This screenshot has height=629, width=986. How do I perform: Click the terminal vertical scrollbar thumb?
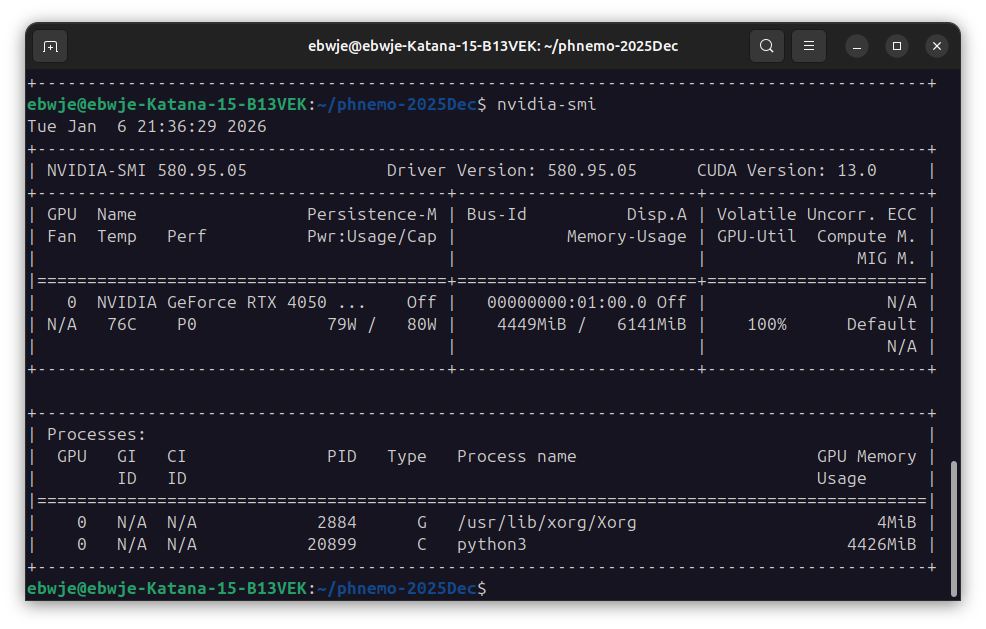(952, 527)
